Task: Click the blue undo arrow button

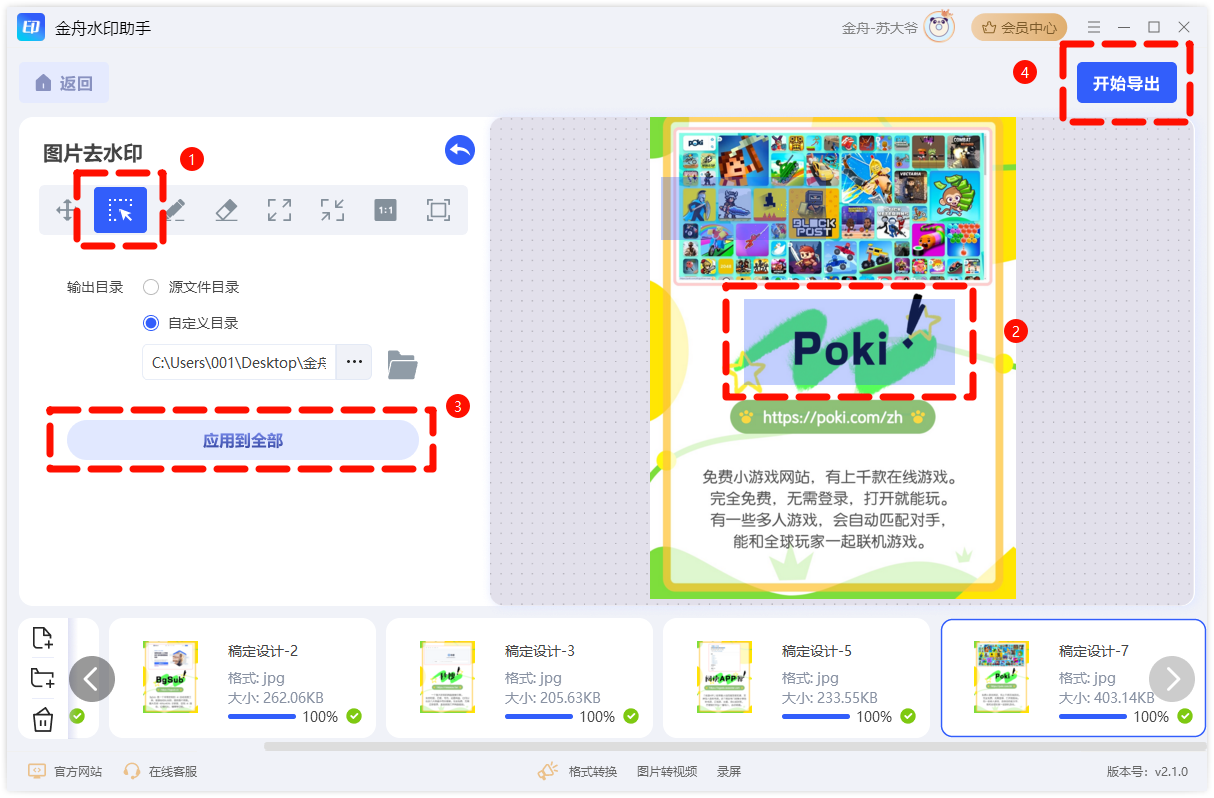Action: [x=460, y=150]
